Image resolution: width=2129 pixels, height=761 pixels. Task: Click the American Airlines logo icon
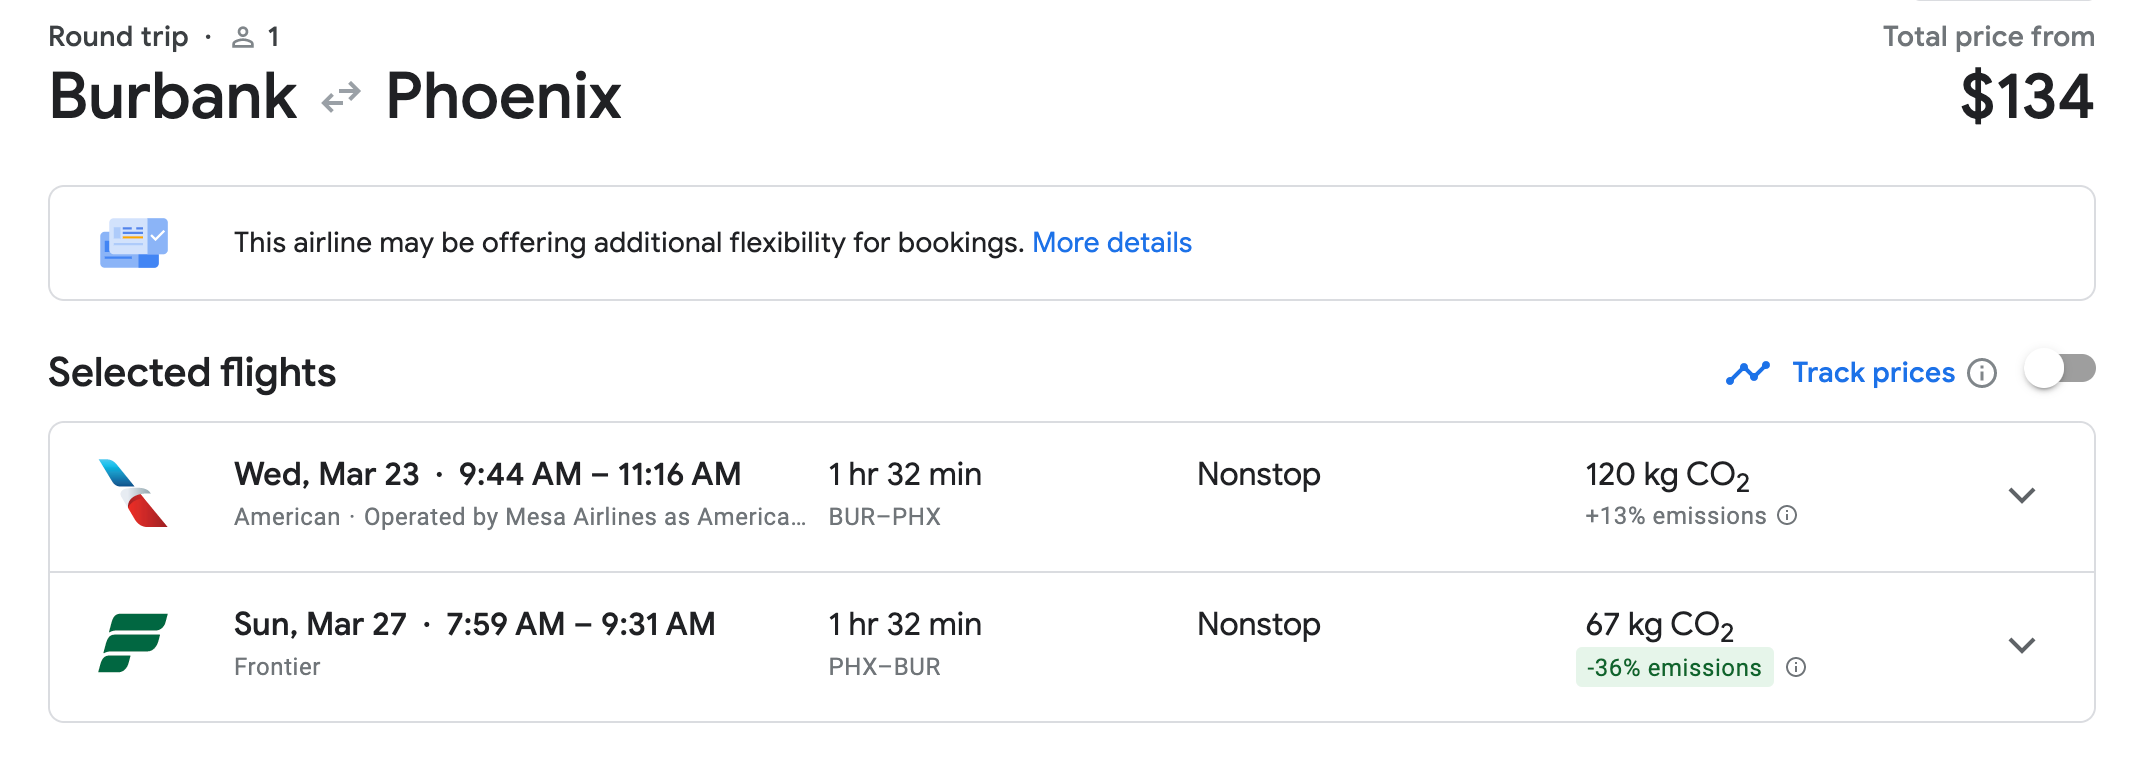point(132,493)
